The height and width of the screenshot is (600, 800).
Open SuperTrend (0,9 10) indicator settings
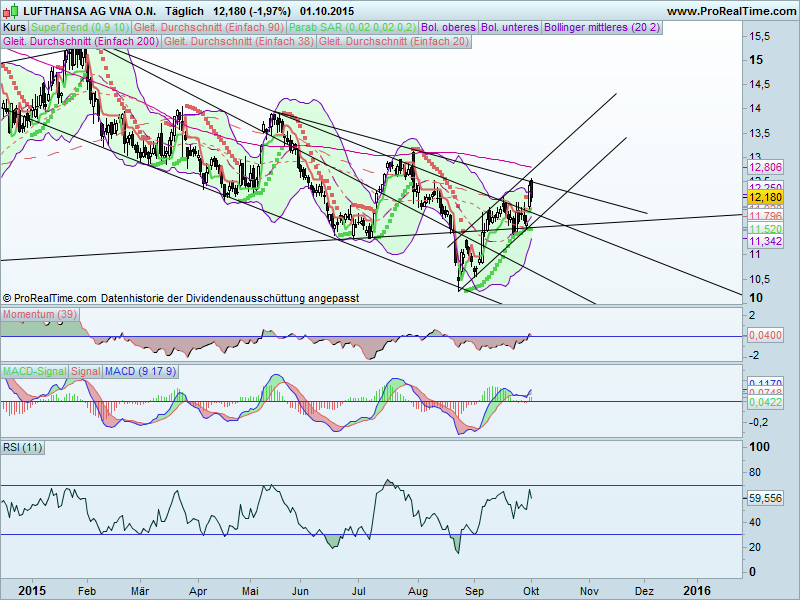click(x=80, y=28)
